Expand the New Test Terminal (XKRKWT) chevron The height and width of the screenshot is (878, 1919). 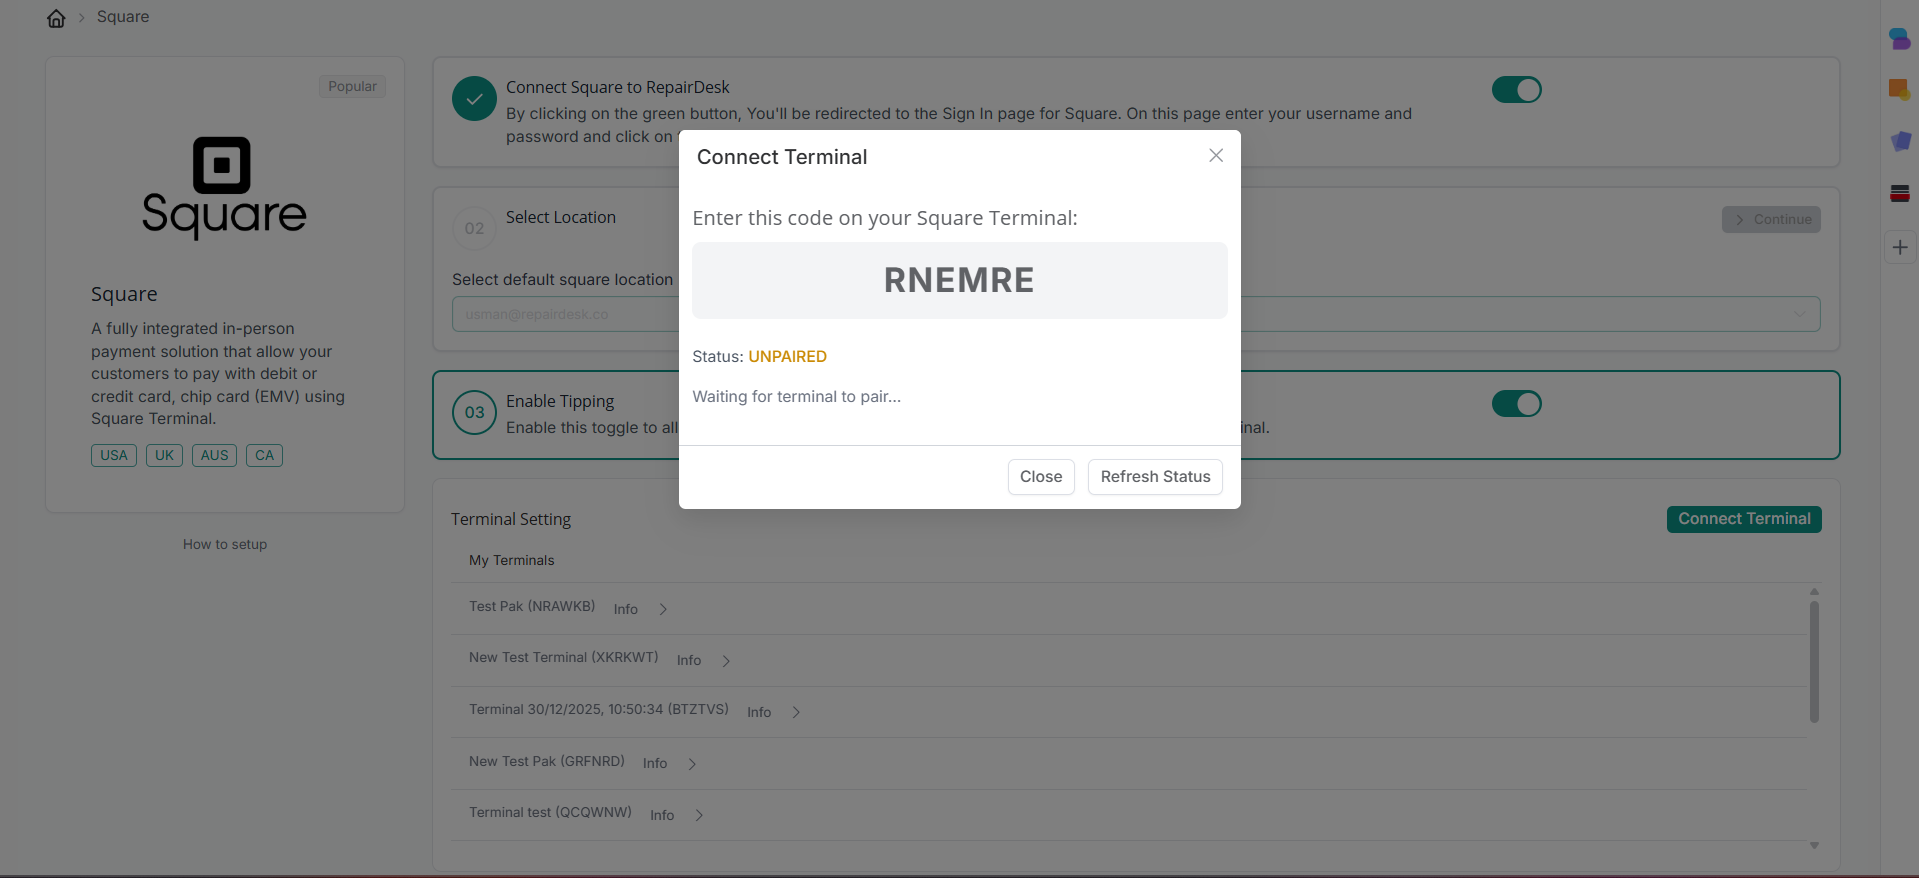[726, 661]
